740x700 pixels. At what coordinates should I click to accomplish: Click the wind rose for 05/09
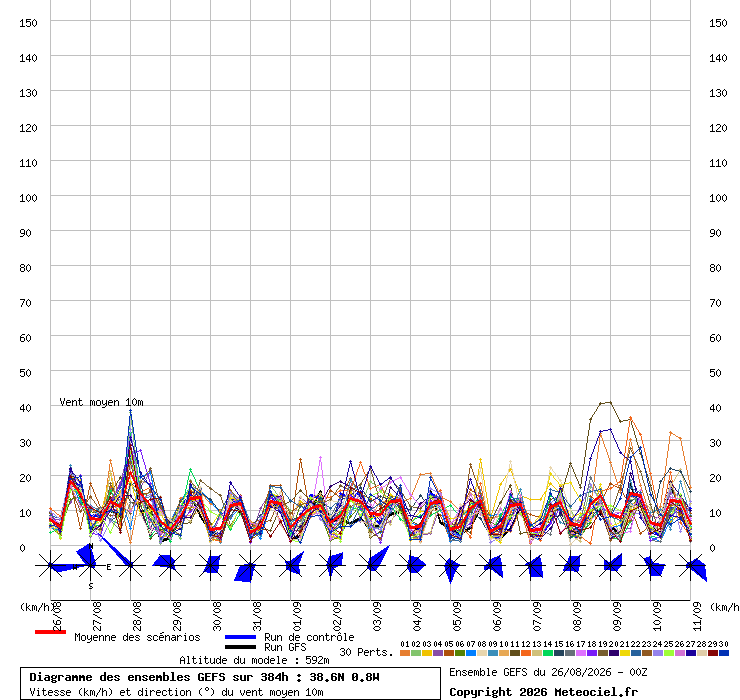451,565
